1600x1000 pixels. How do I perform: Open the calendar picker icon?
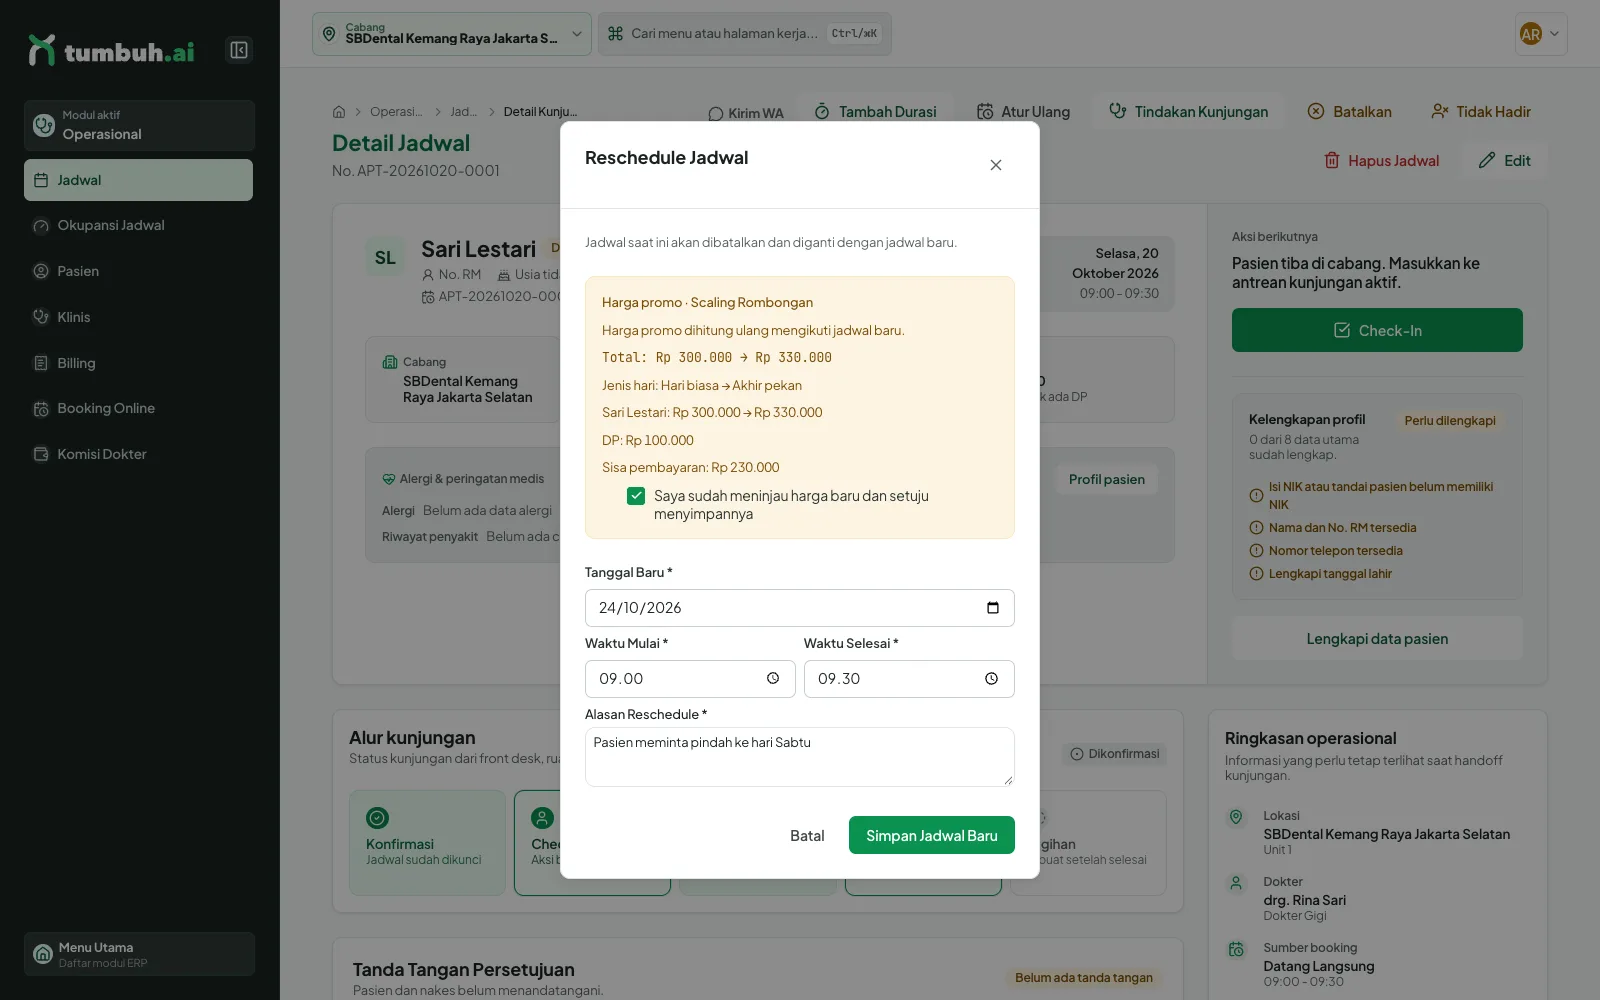click(993, 608)
